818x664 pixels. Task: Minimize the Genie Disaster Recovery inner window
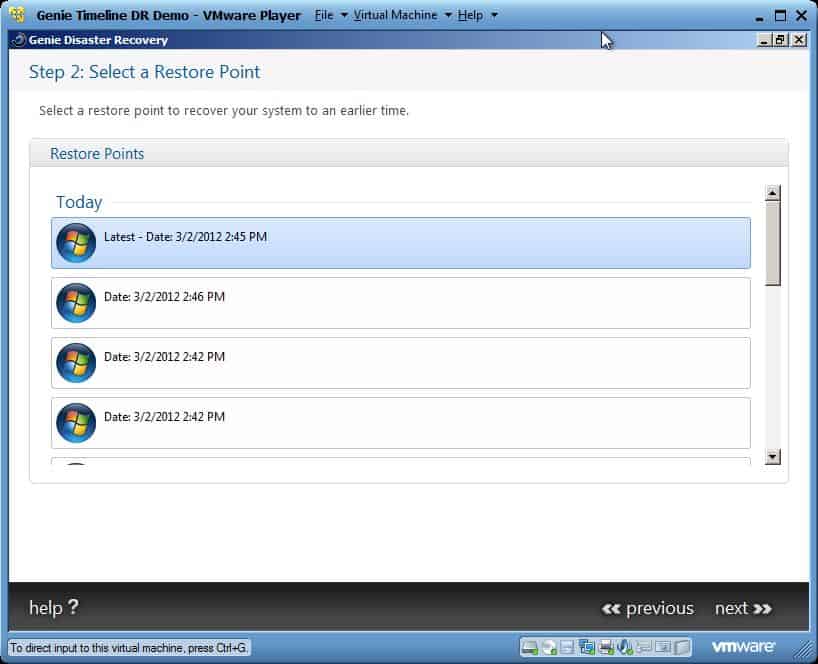tap(764, 40)
